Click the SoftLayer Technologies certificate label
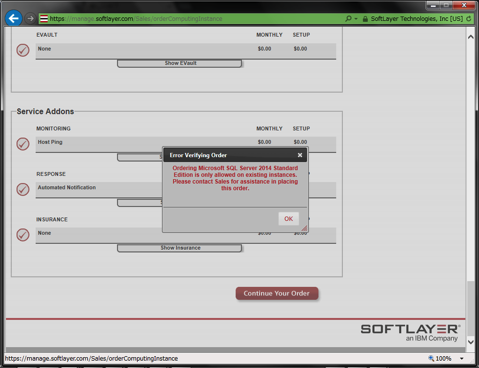 pos(417,19)
